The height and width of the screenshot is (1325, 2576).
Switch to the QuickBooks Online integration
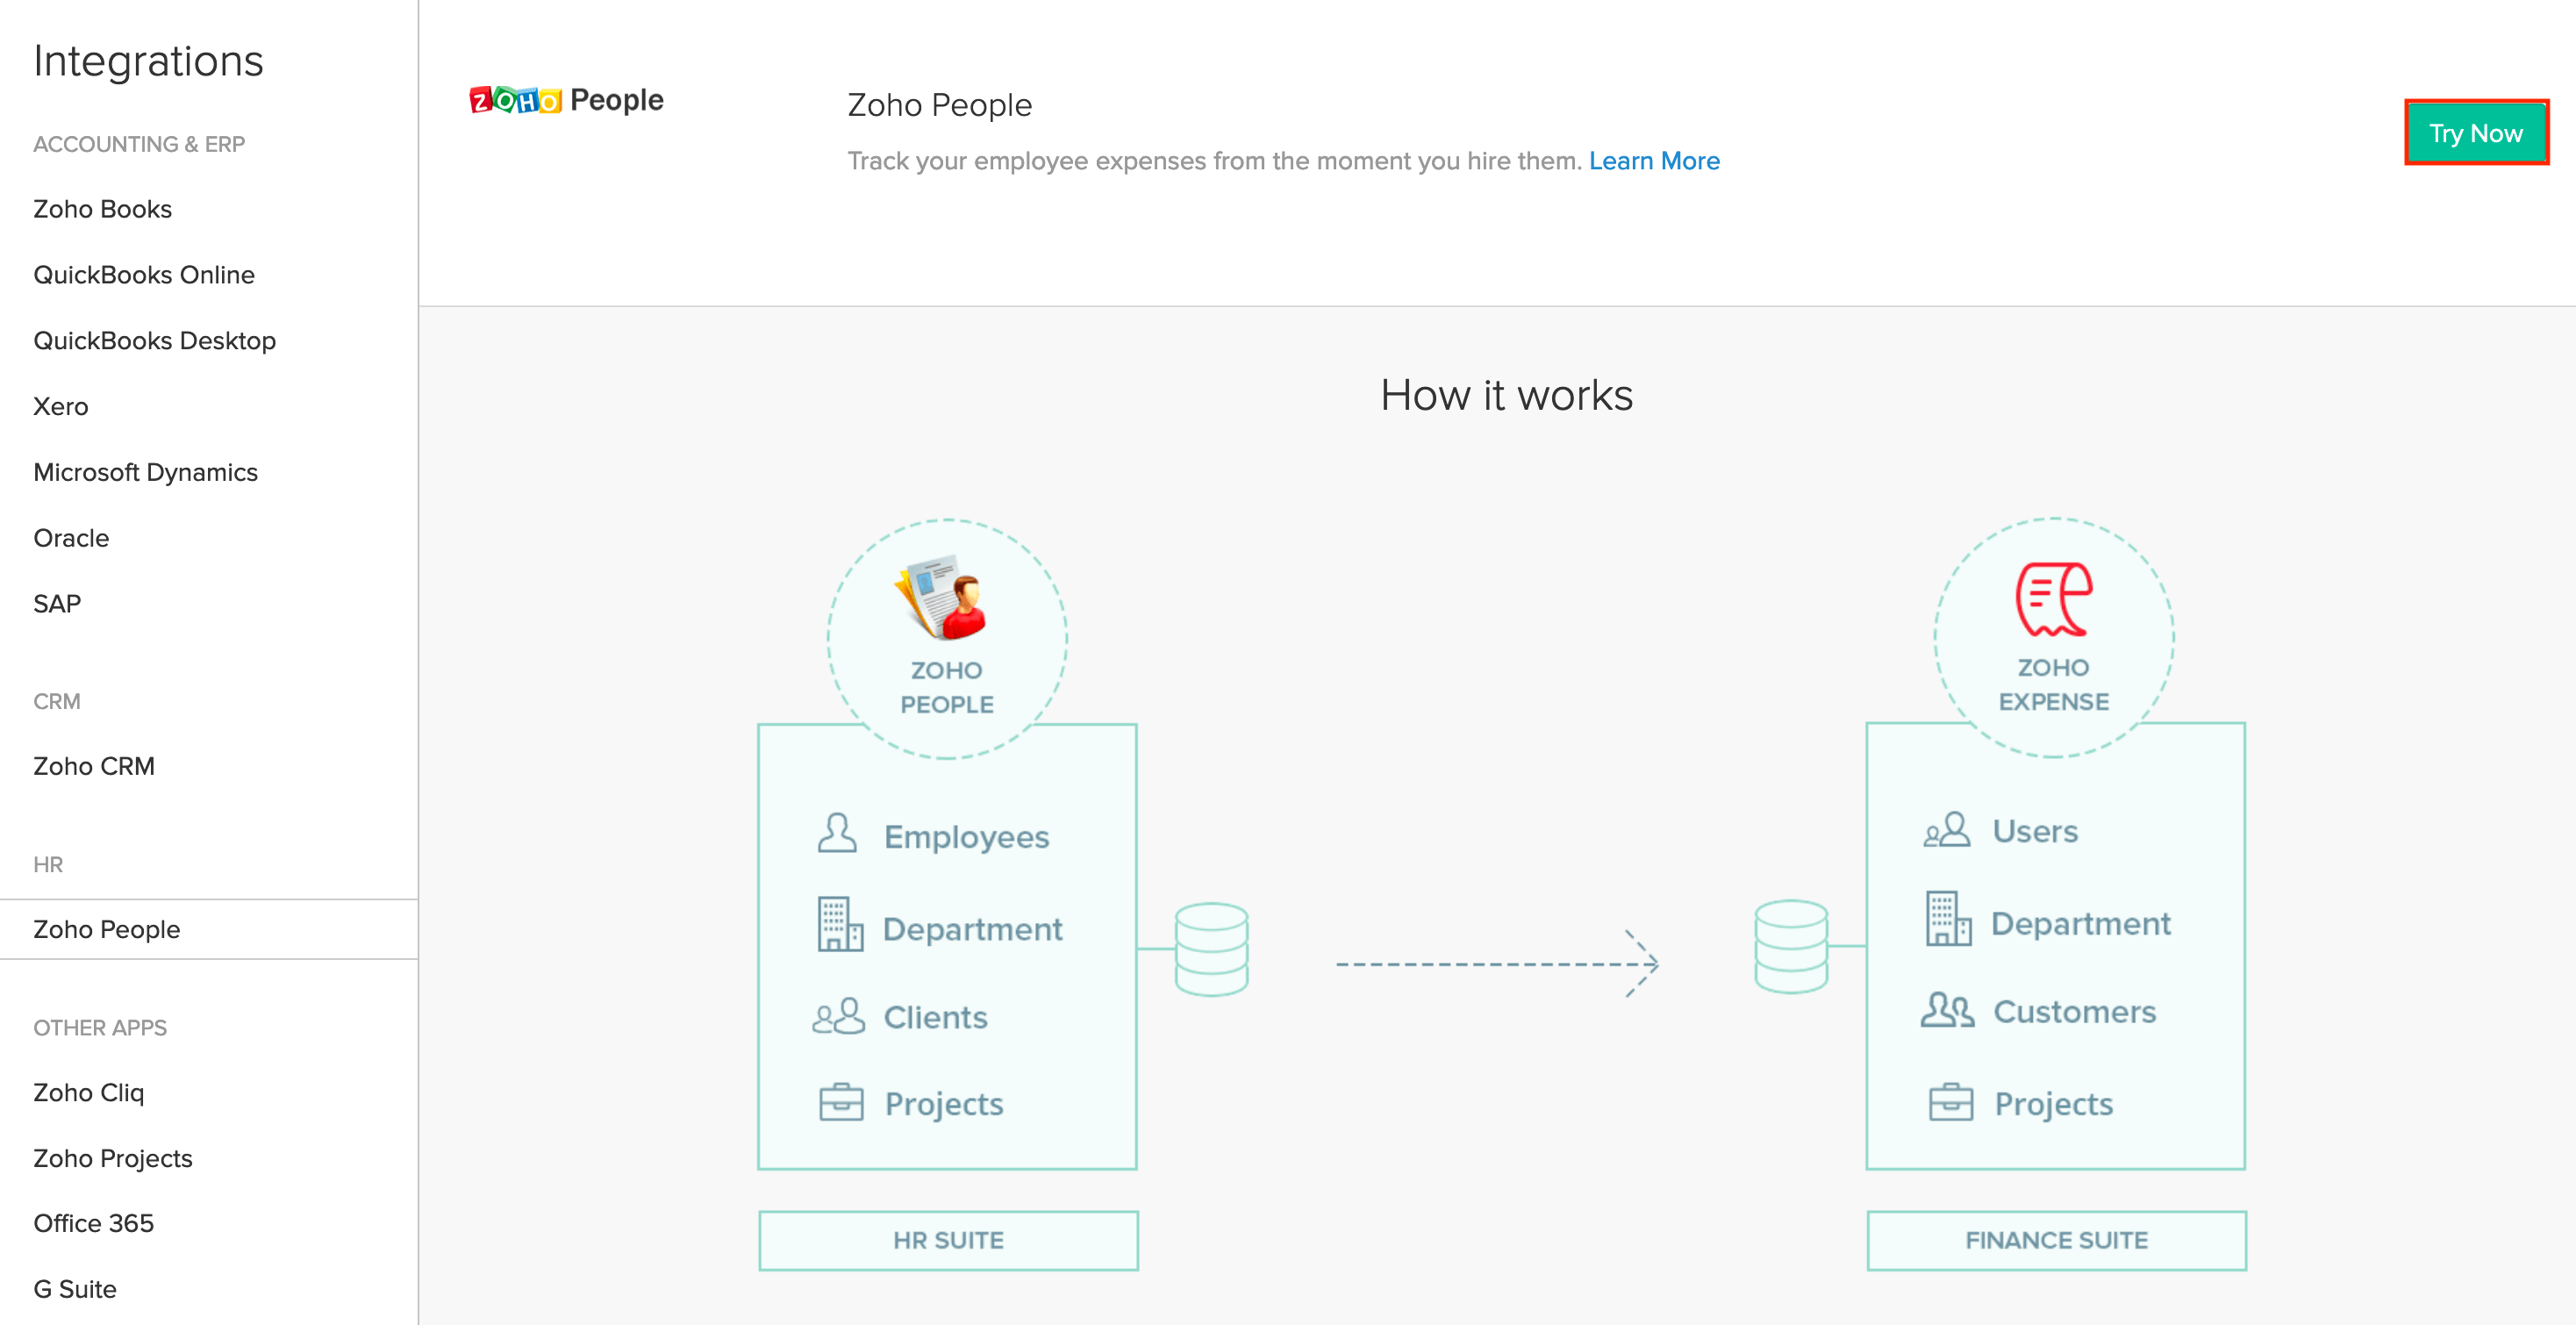pyautogui.click(x=144, y=274)
